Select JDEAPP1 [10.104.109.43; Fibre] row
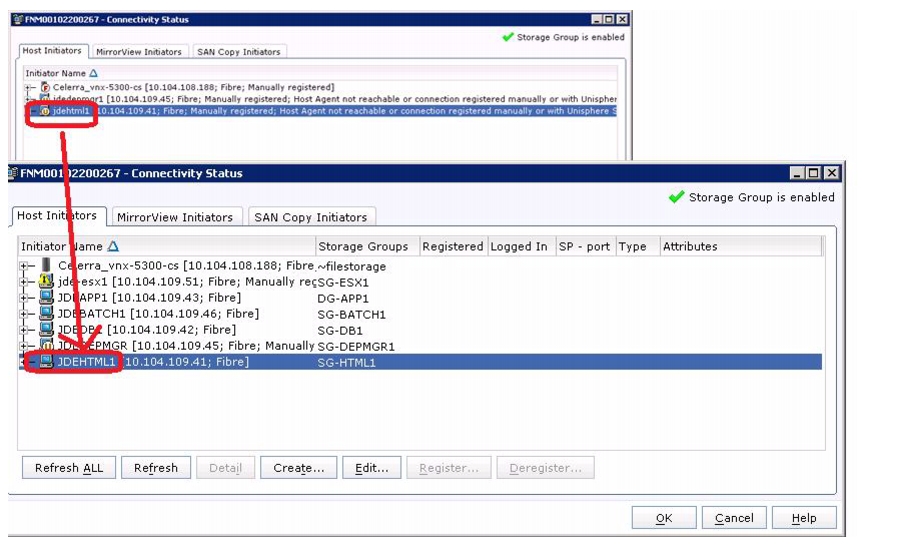 149,298
